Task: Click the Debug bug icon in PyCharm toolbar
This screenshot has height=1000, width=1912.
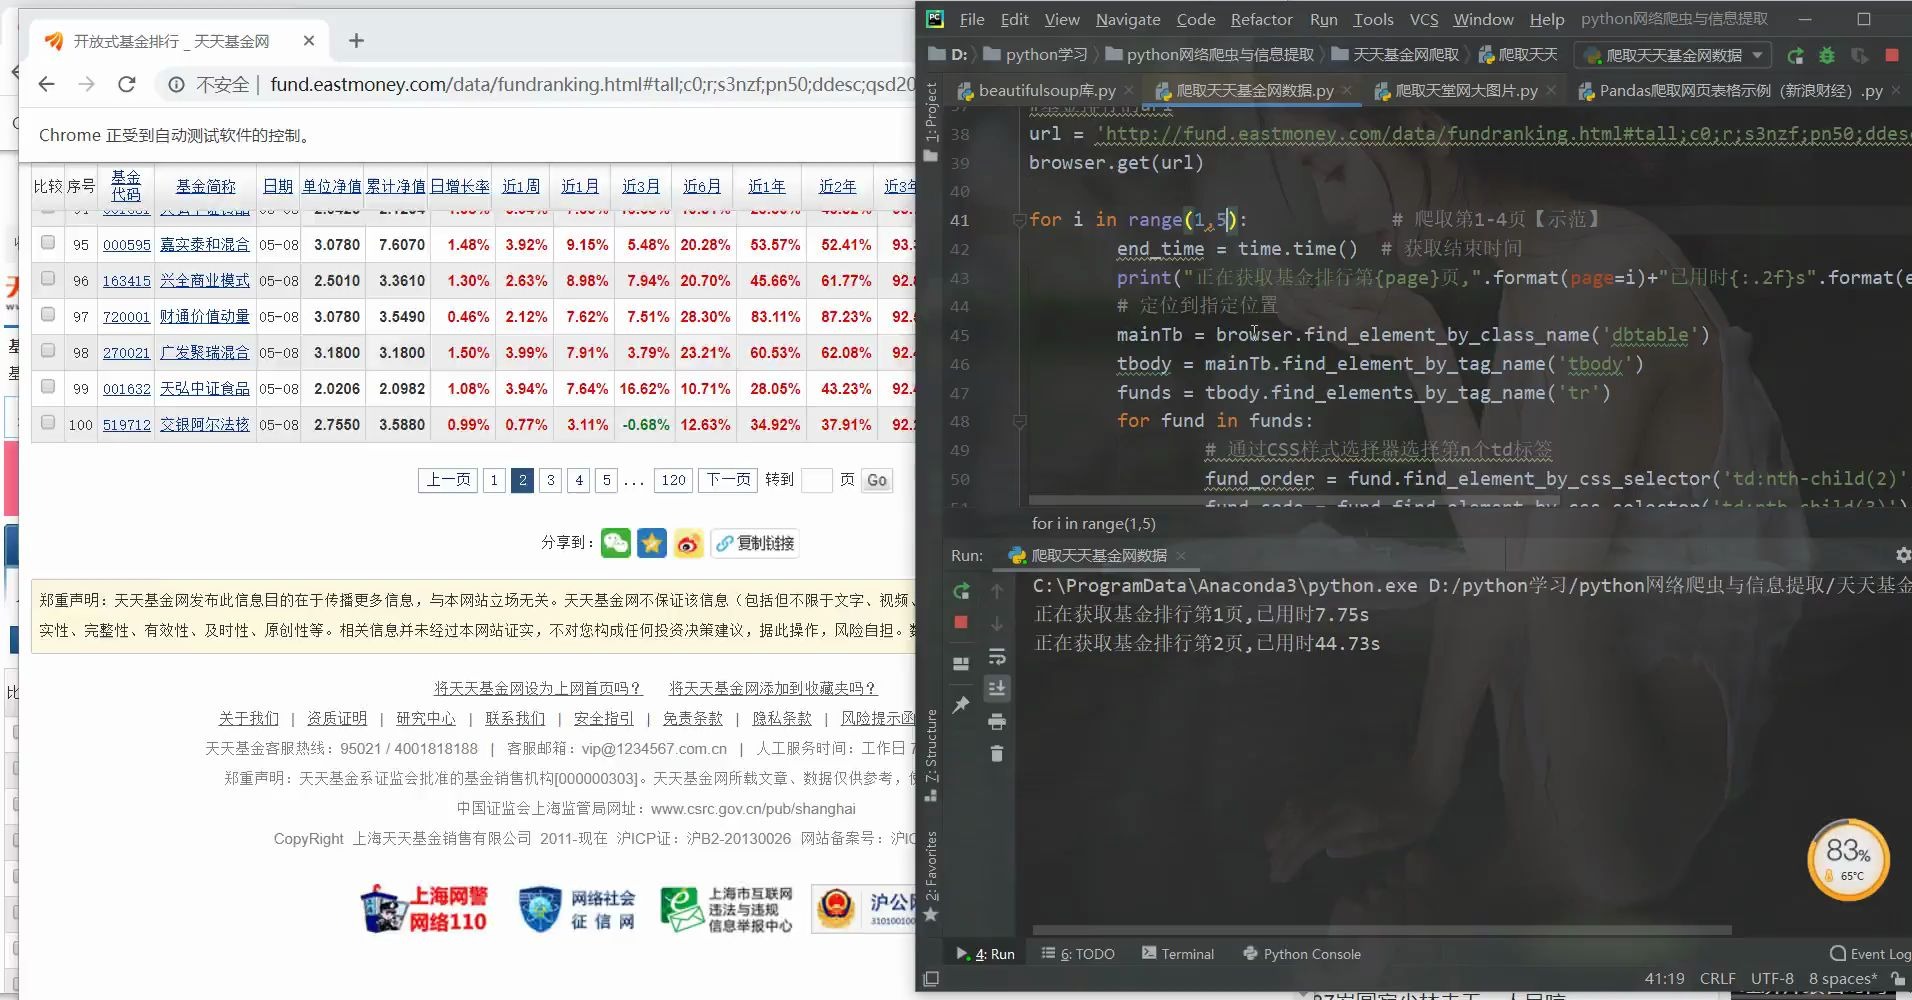Action: pyautogui.click(x=1827, y=55)
